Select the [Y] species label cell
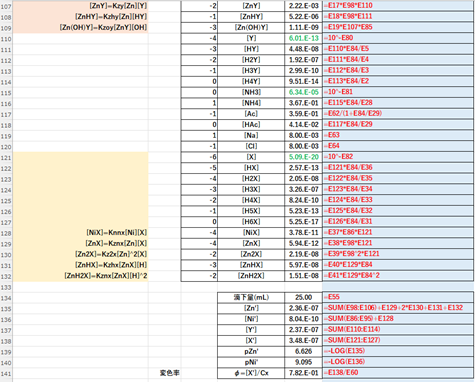 pos(251,38)
